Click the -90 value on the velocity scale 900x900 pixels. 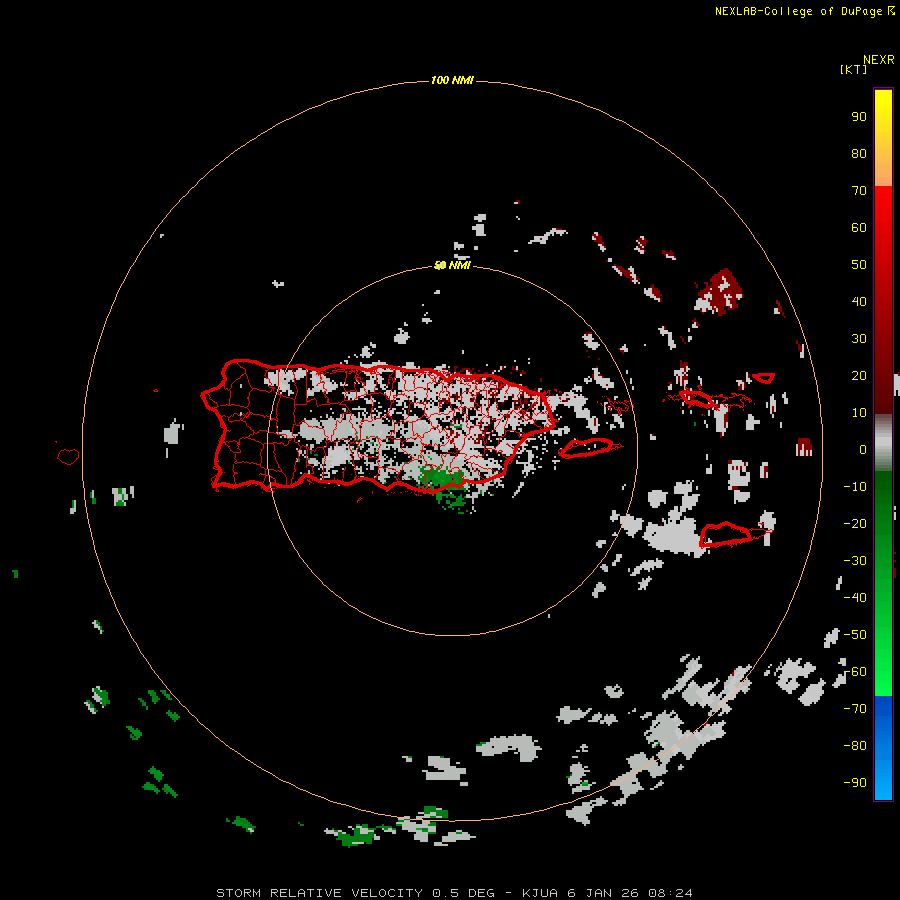855,783
